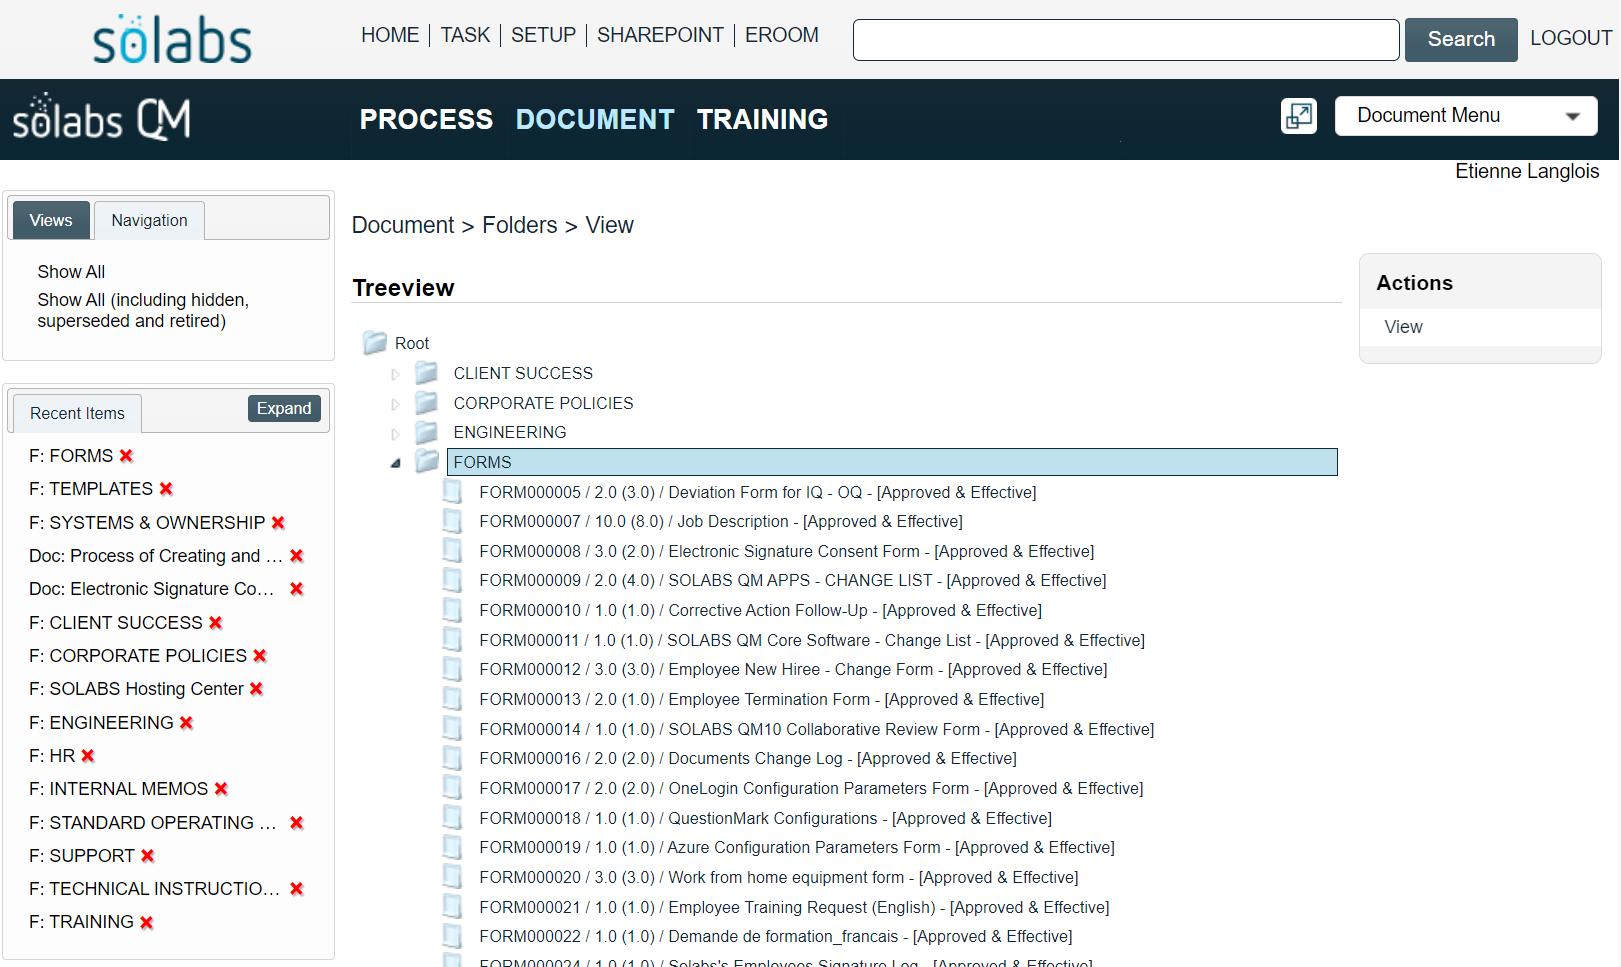Image resolution: width=1621 pixels, height=967 pixels.
Task: Remove Doc: Electronic Signature entry via red X
Action: (296, 588)
